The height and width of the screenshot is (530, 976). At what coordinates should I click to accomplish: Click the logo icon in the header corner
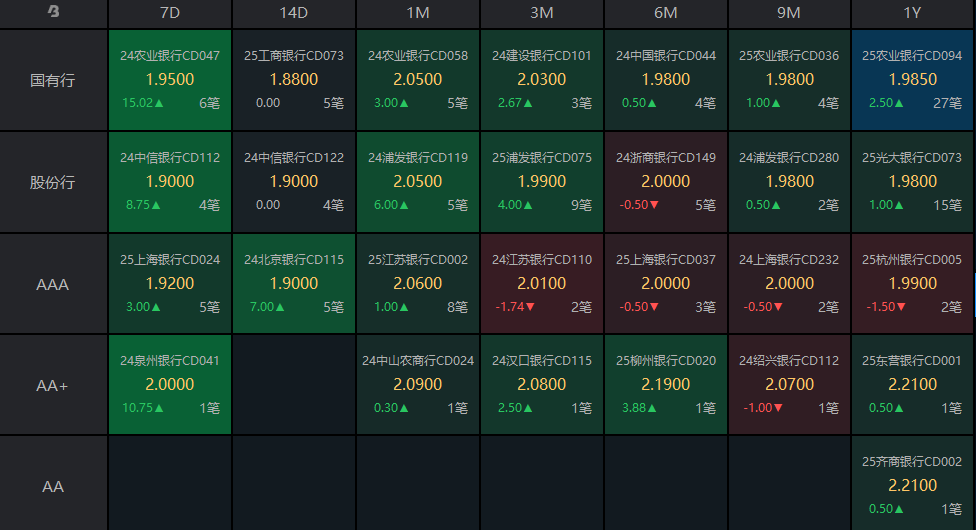click(54, 12)
